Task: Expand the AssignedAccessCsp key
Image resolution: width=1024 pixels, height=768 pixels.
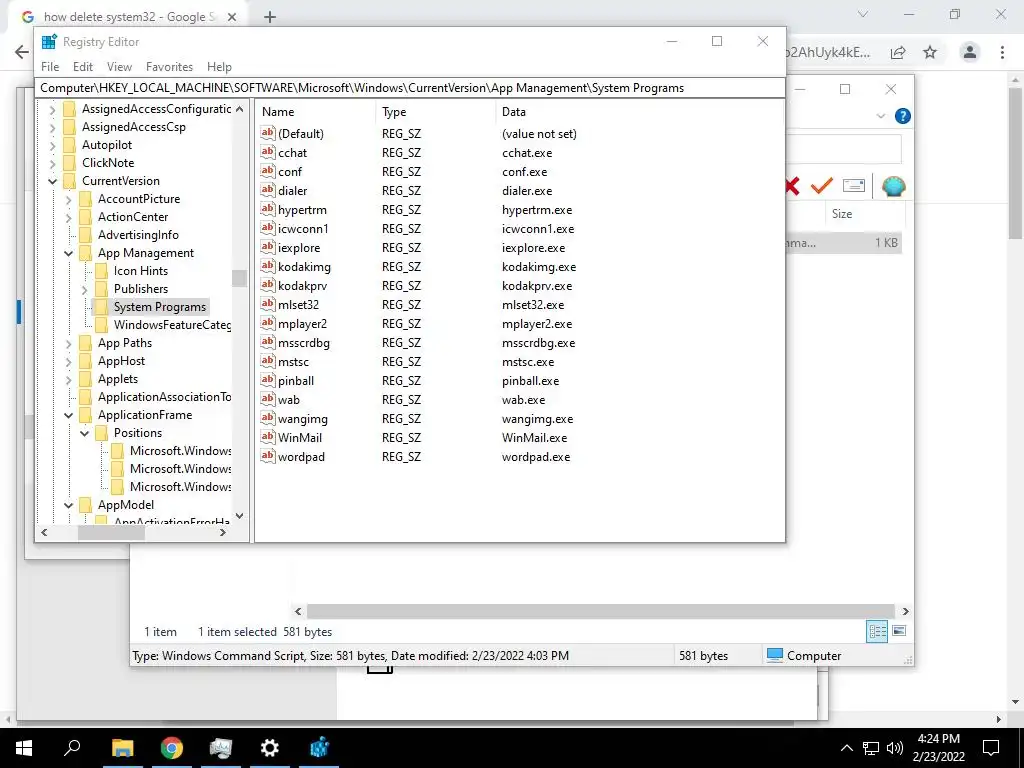Action: pyautogui.click(x=53, y=127)
